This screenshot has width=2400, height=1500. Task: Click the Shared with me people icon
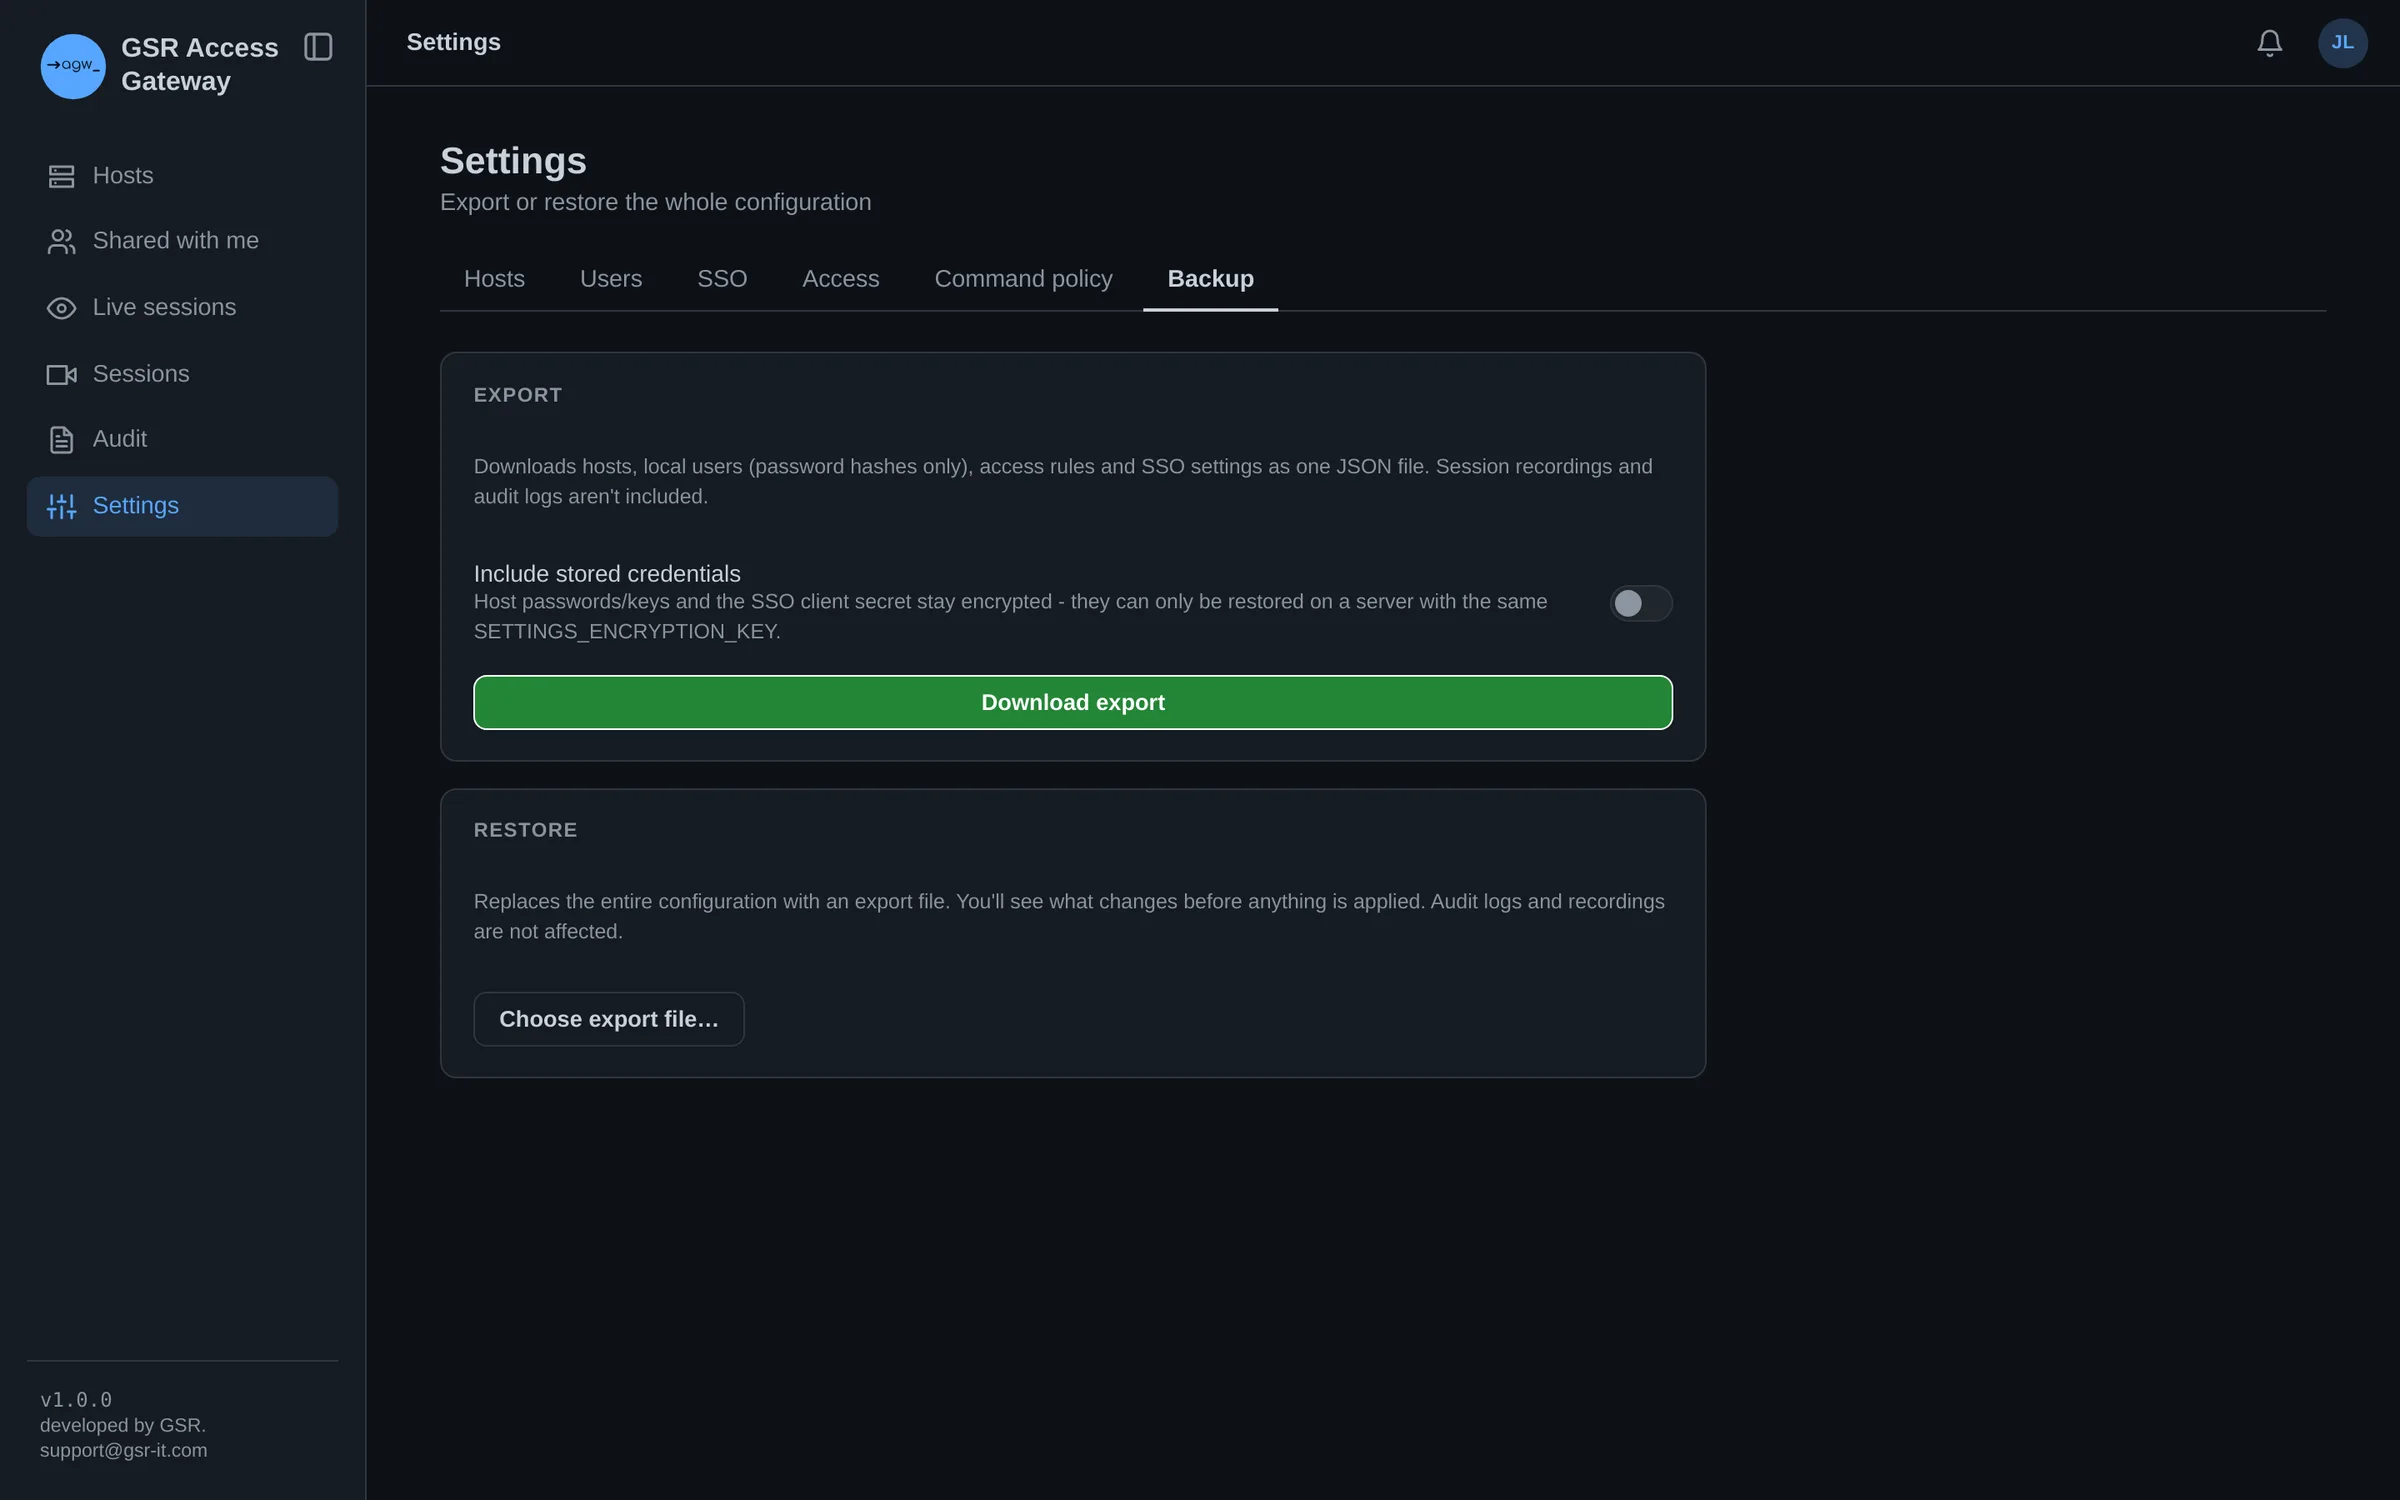[x=62, y=241]
